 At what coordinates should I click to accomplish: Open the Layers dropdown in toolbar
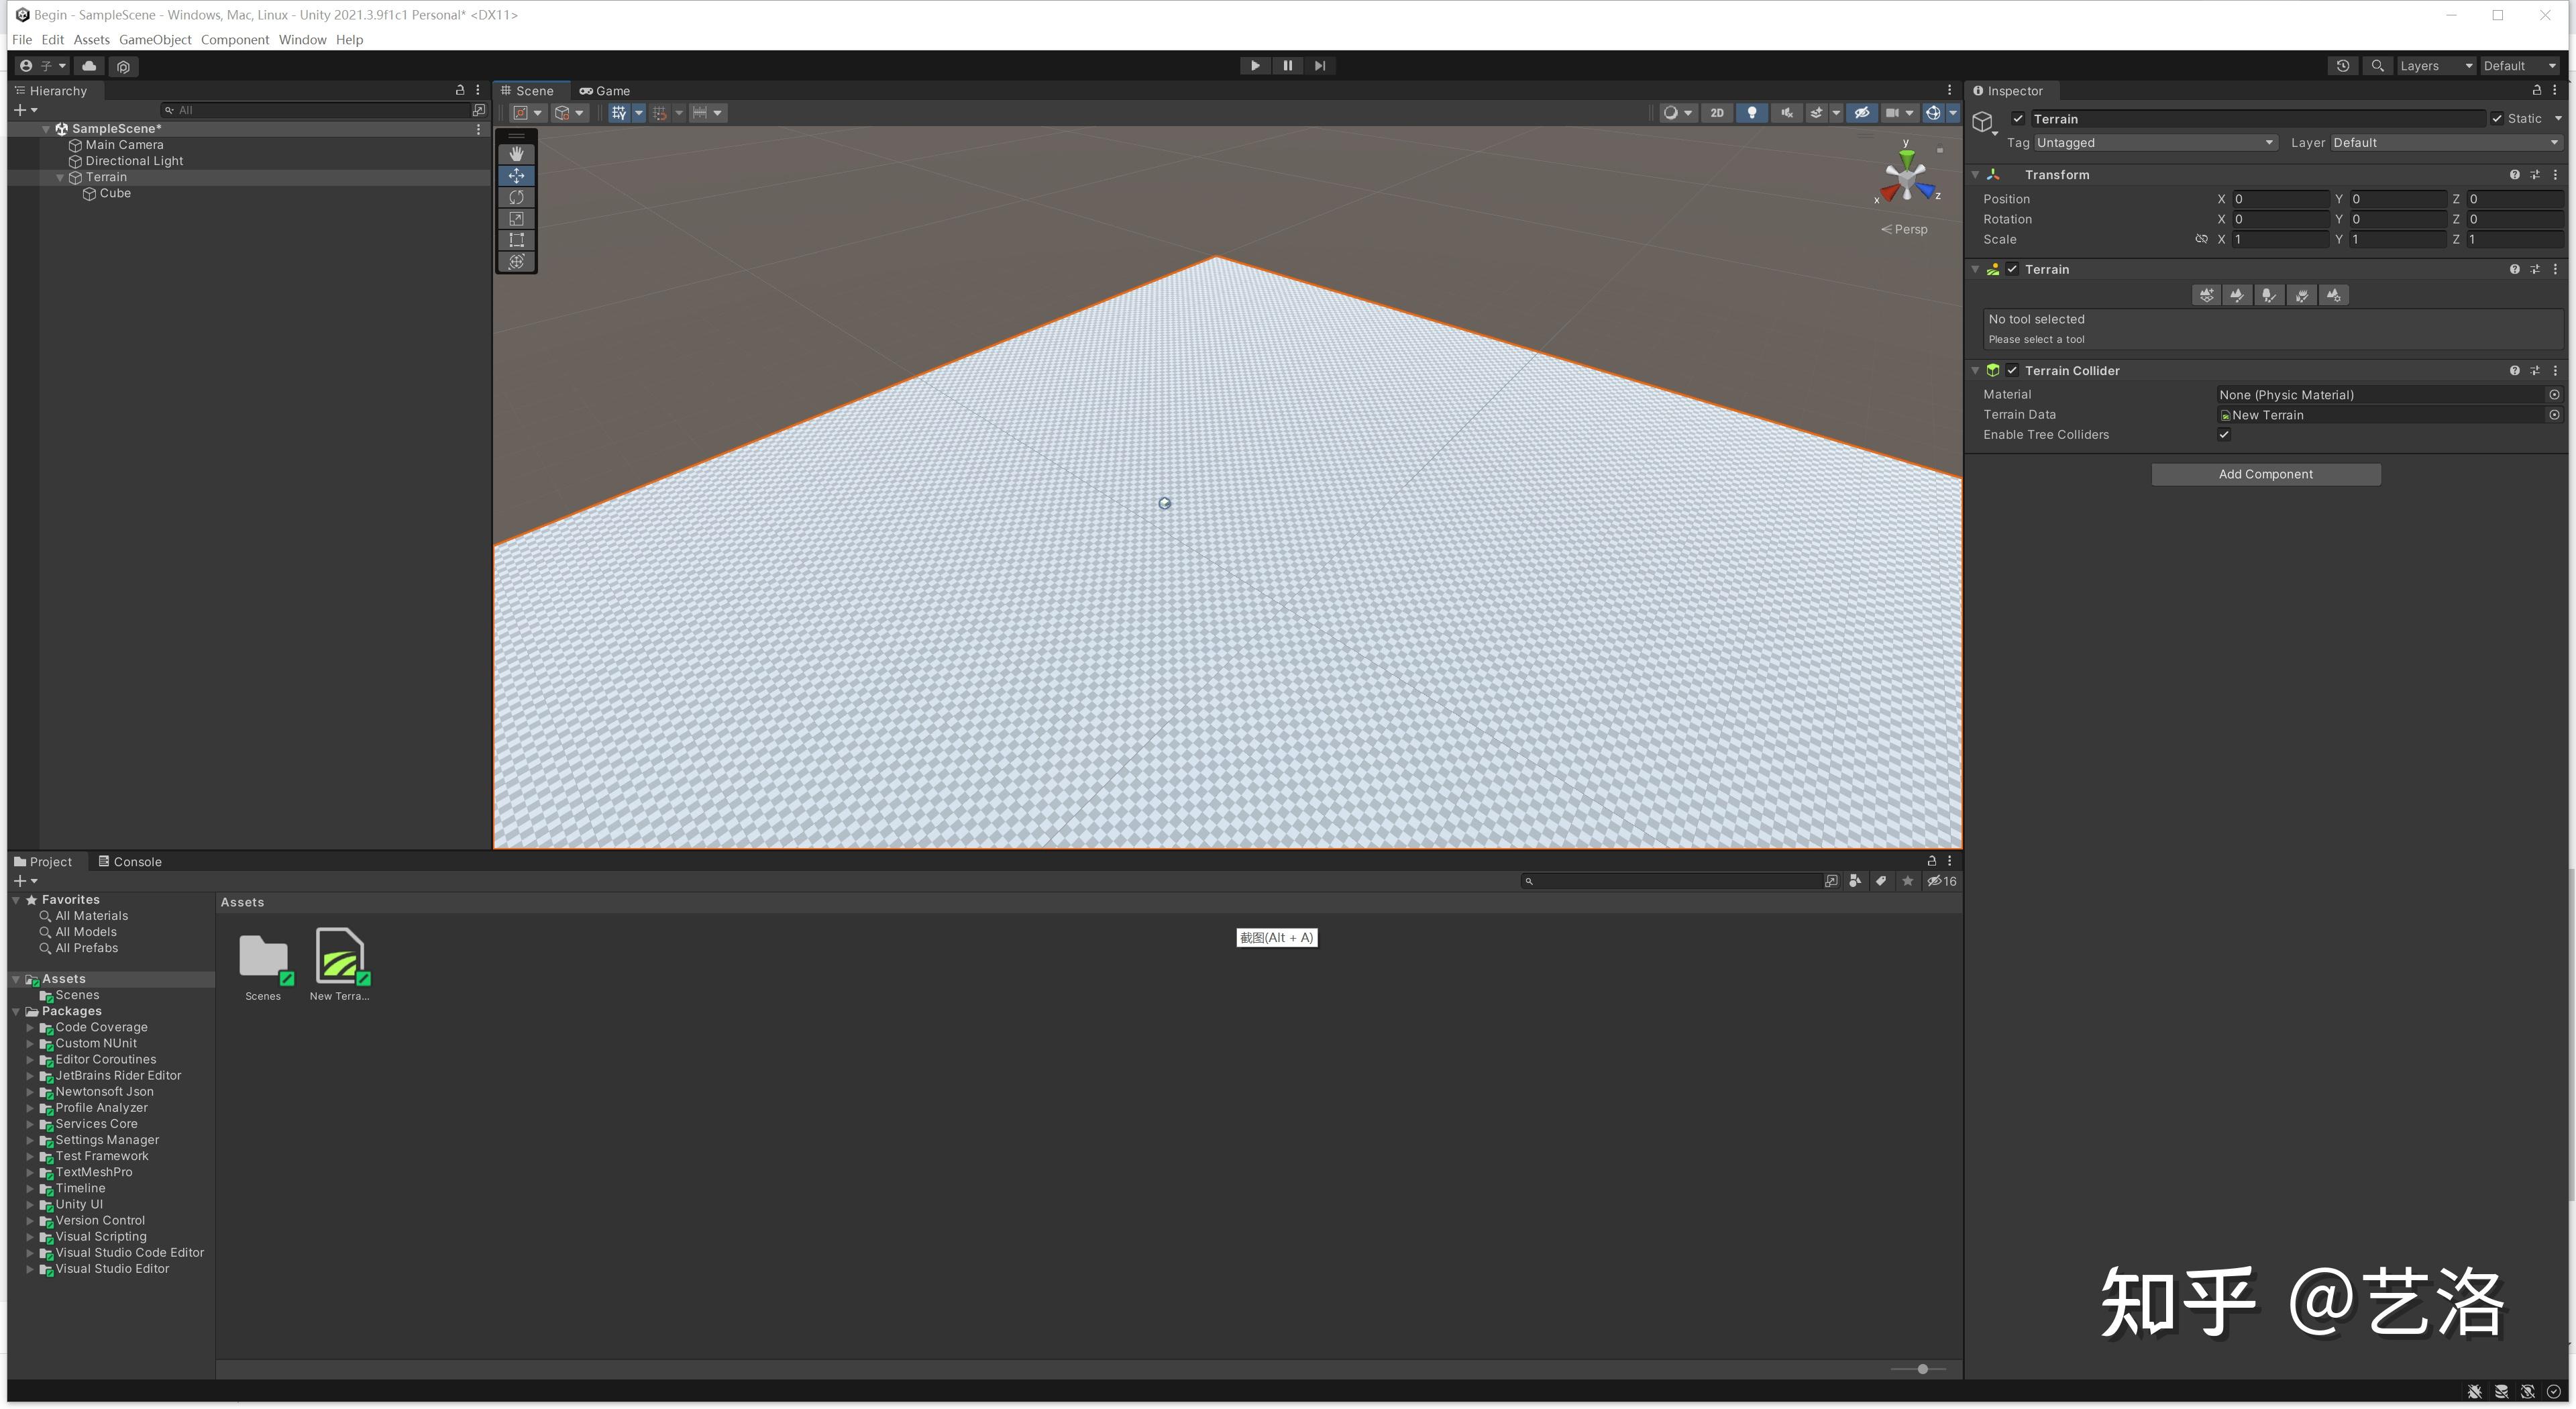coord(2435,66)
